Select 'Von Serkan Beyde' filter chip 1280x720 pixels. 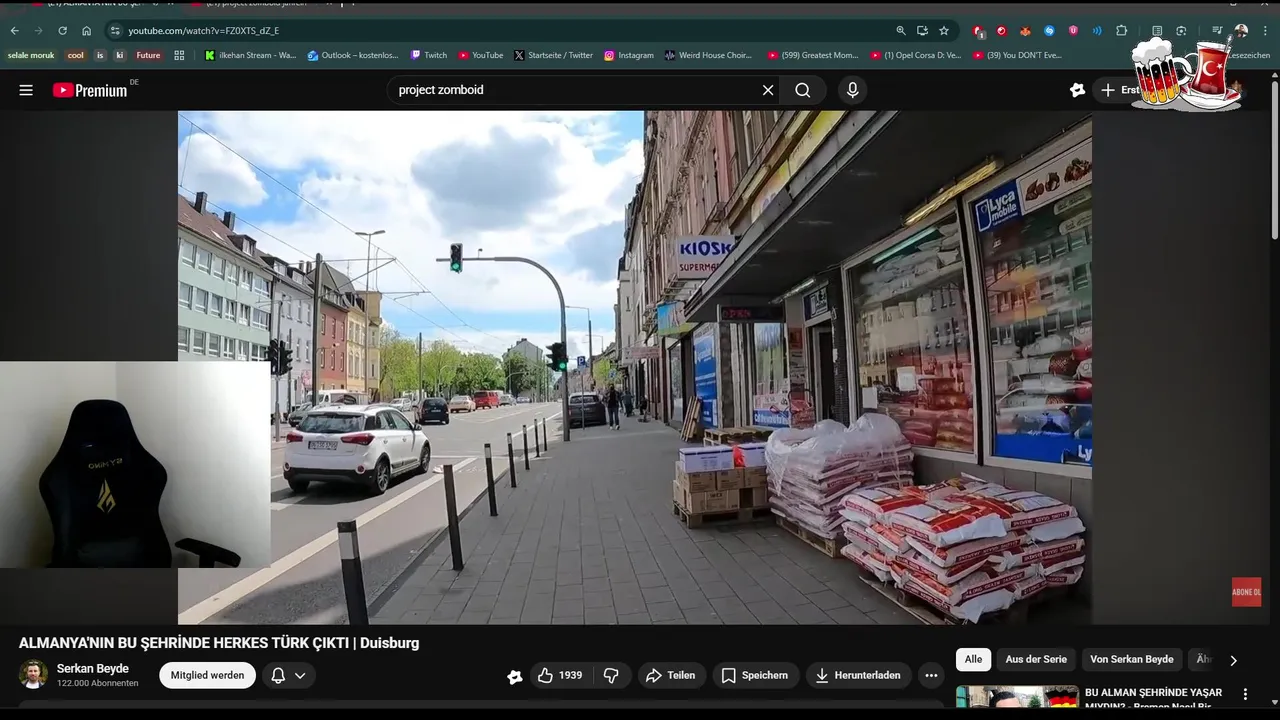point(1132,659)
